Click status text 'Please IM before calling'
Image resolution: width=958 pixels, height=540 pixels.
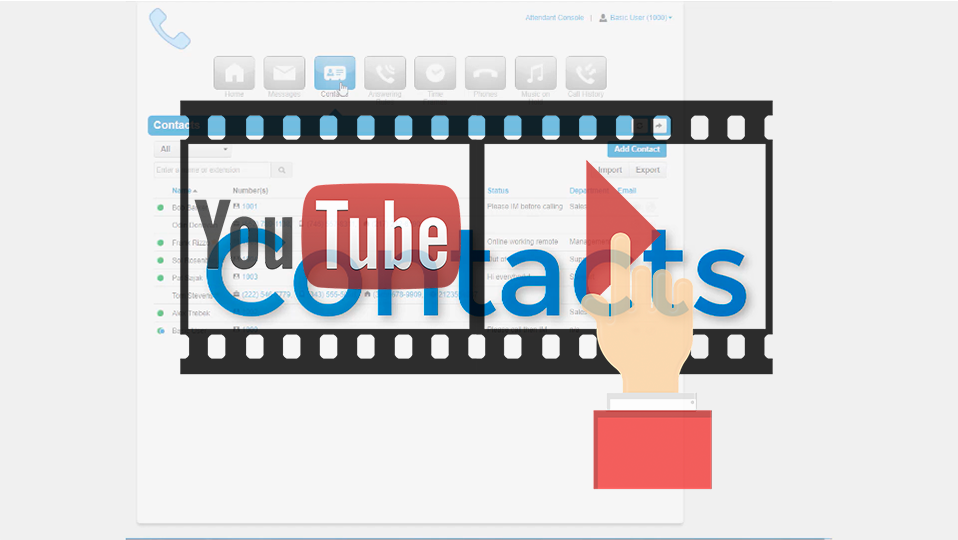click(x=525, y=206)
